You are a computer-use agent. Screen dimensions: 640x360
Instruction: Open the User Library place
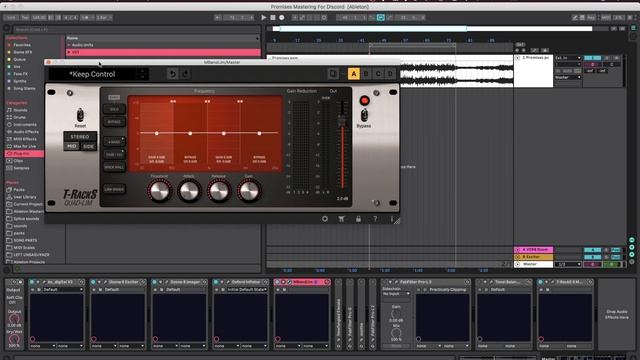coord(24,197)
